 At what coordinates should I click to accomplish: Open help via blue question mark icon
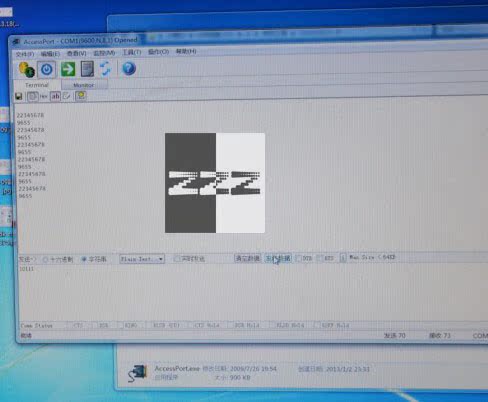[129, 68]
